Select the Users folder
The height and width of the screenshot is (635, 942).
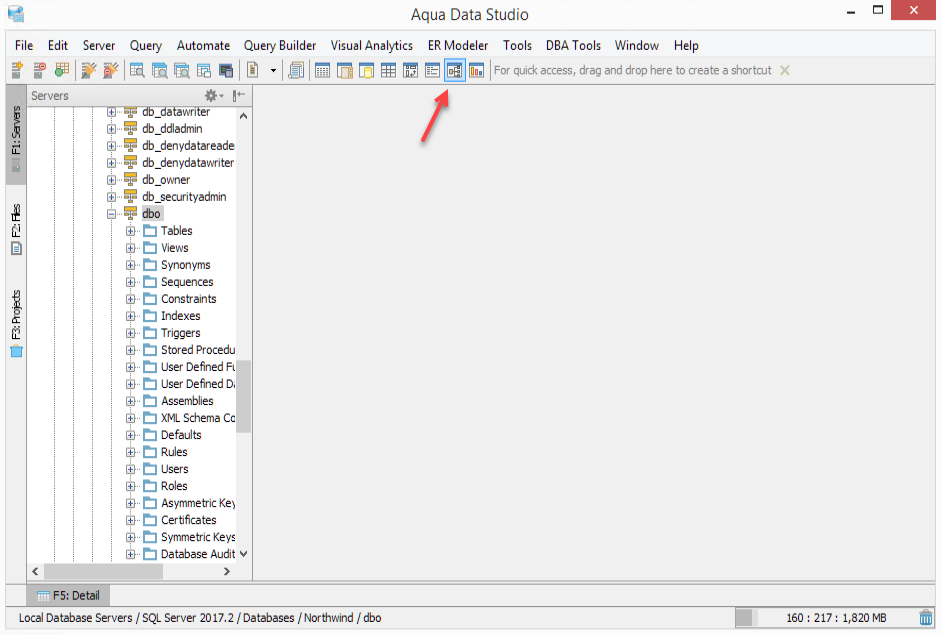tap(174, 469)
